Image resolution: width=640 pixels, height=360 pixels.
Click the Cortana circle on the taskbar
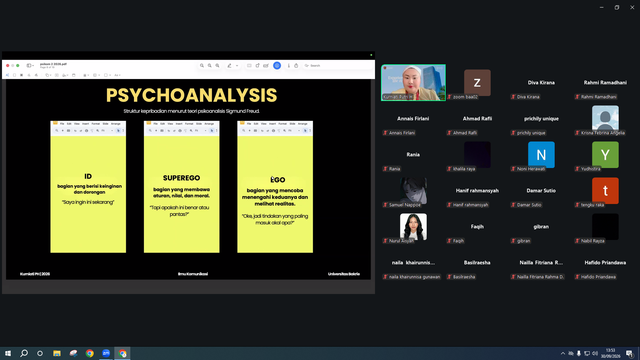(40, 353)
